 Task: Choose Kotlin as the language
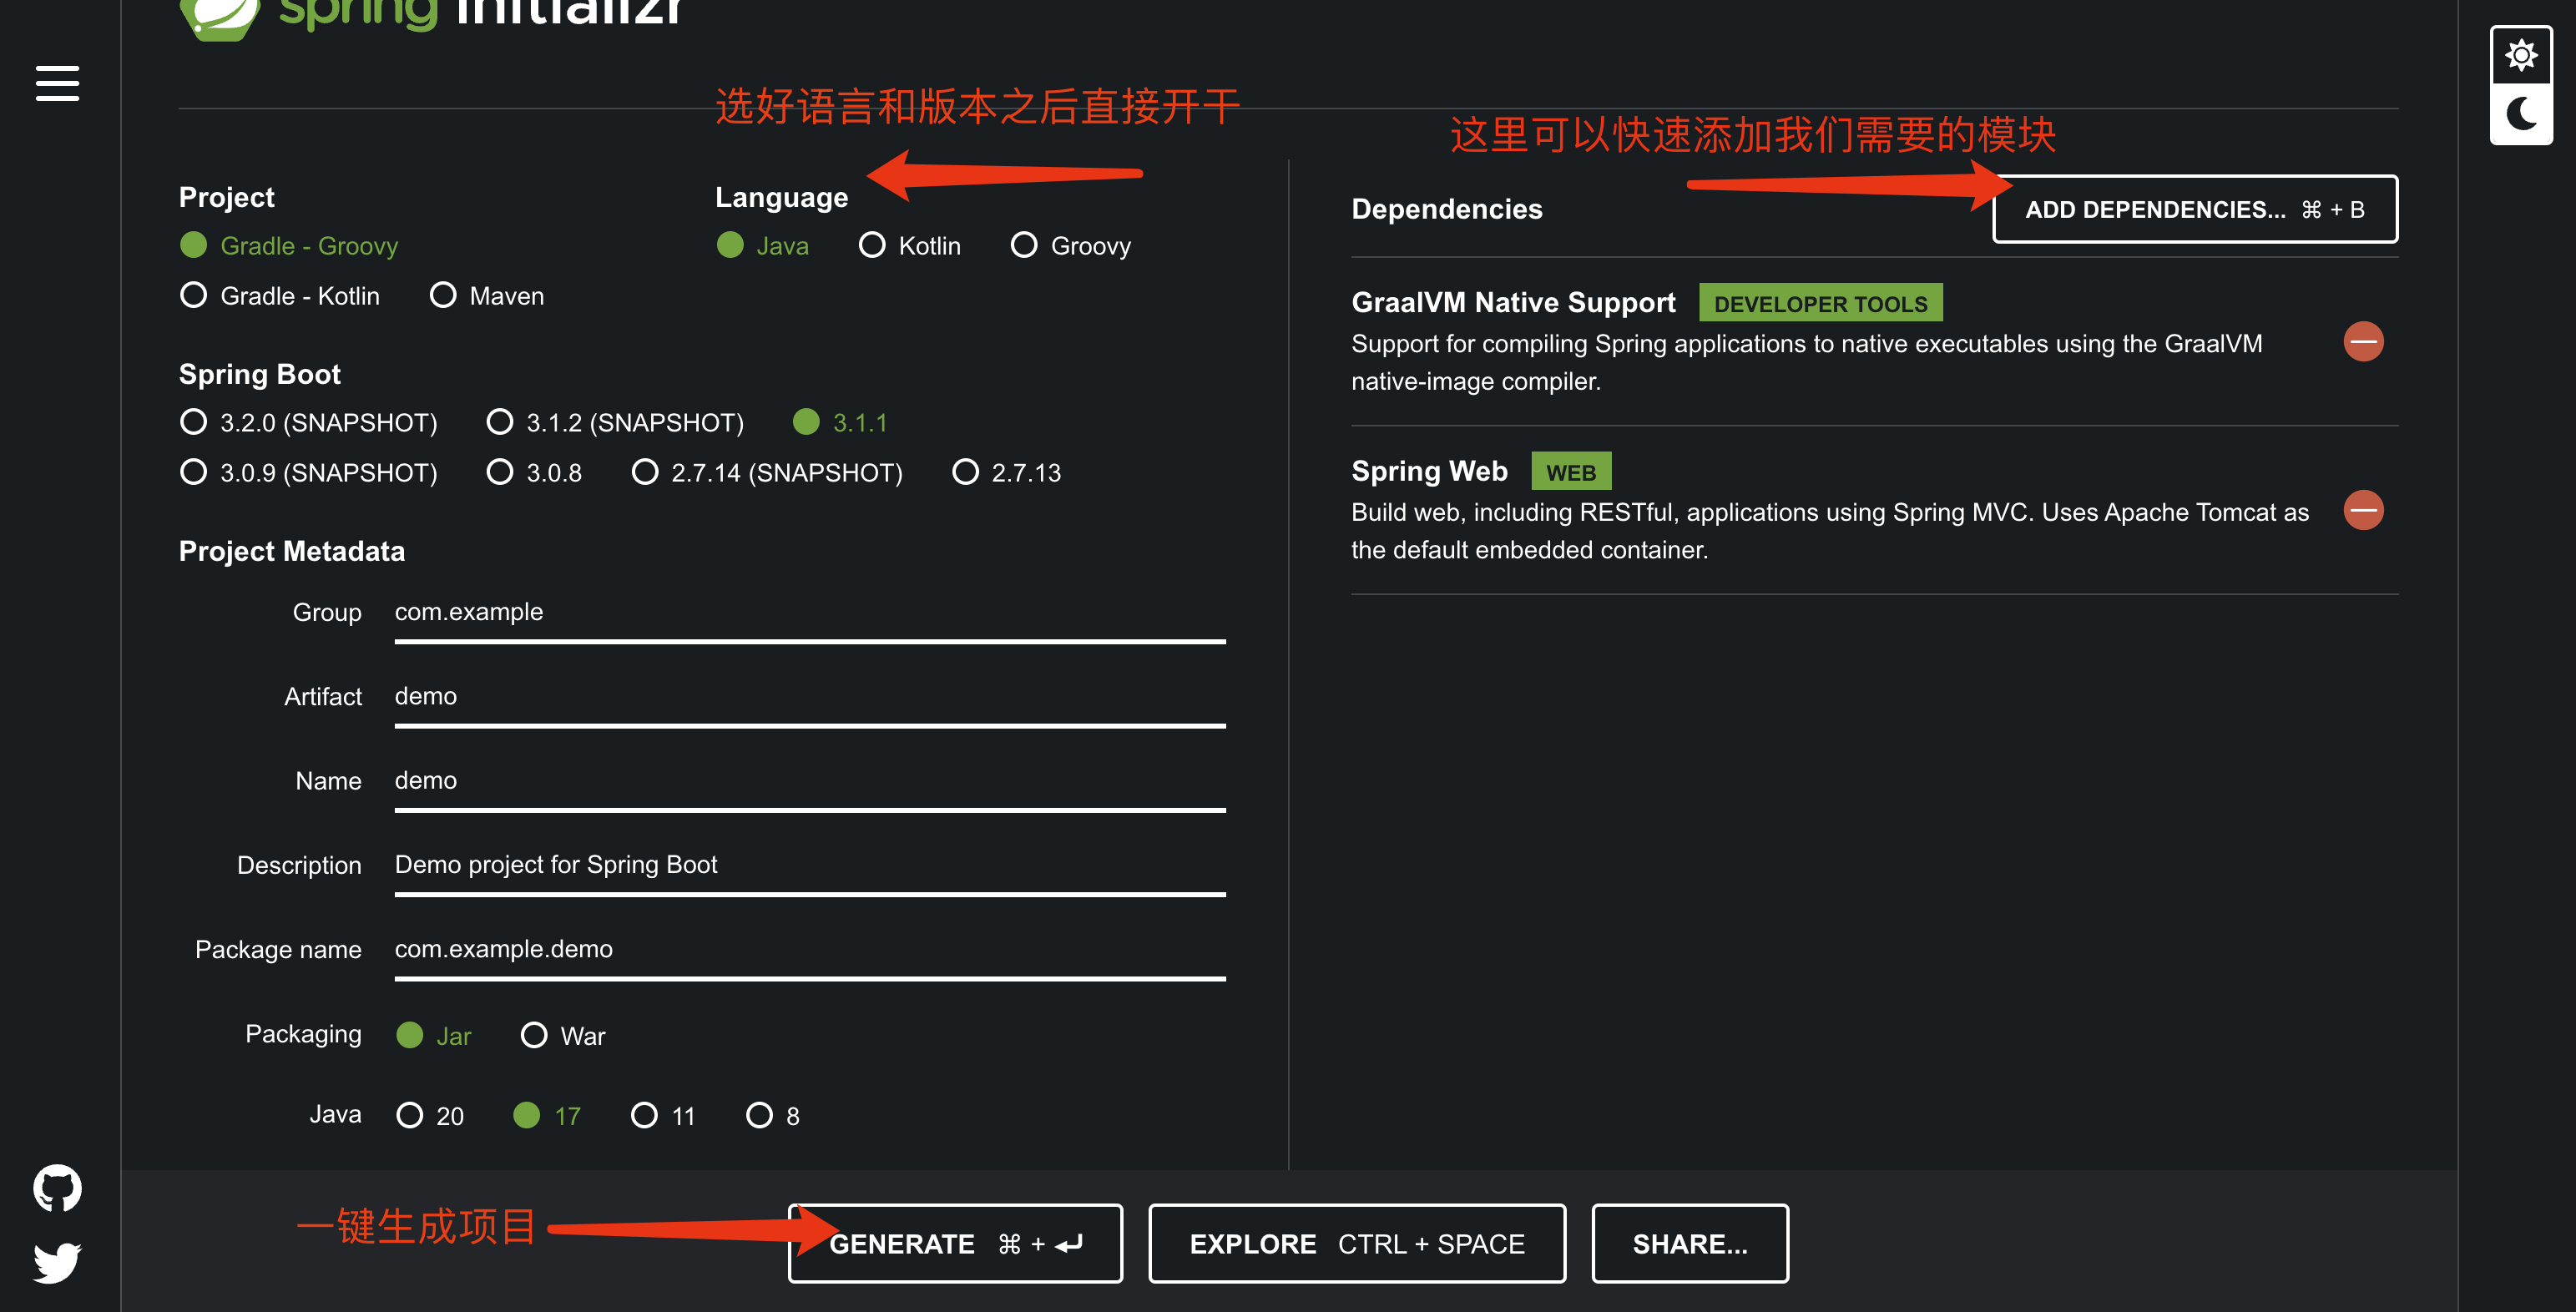point(910,246)
